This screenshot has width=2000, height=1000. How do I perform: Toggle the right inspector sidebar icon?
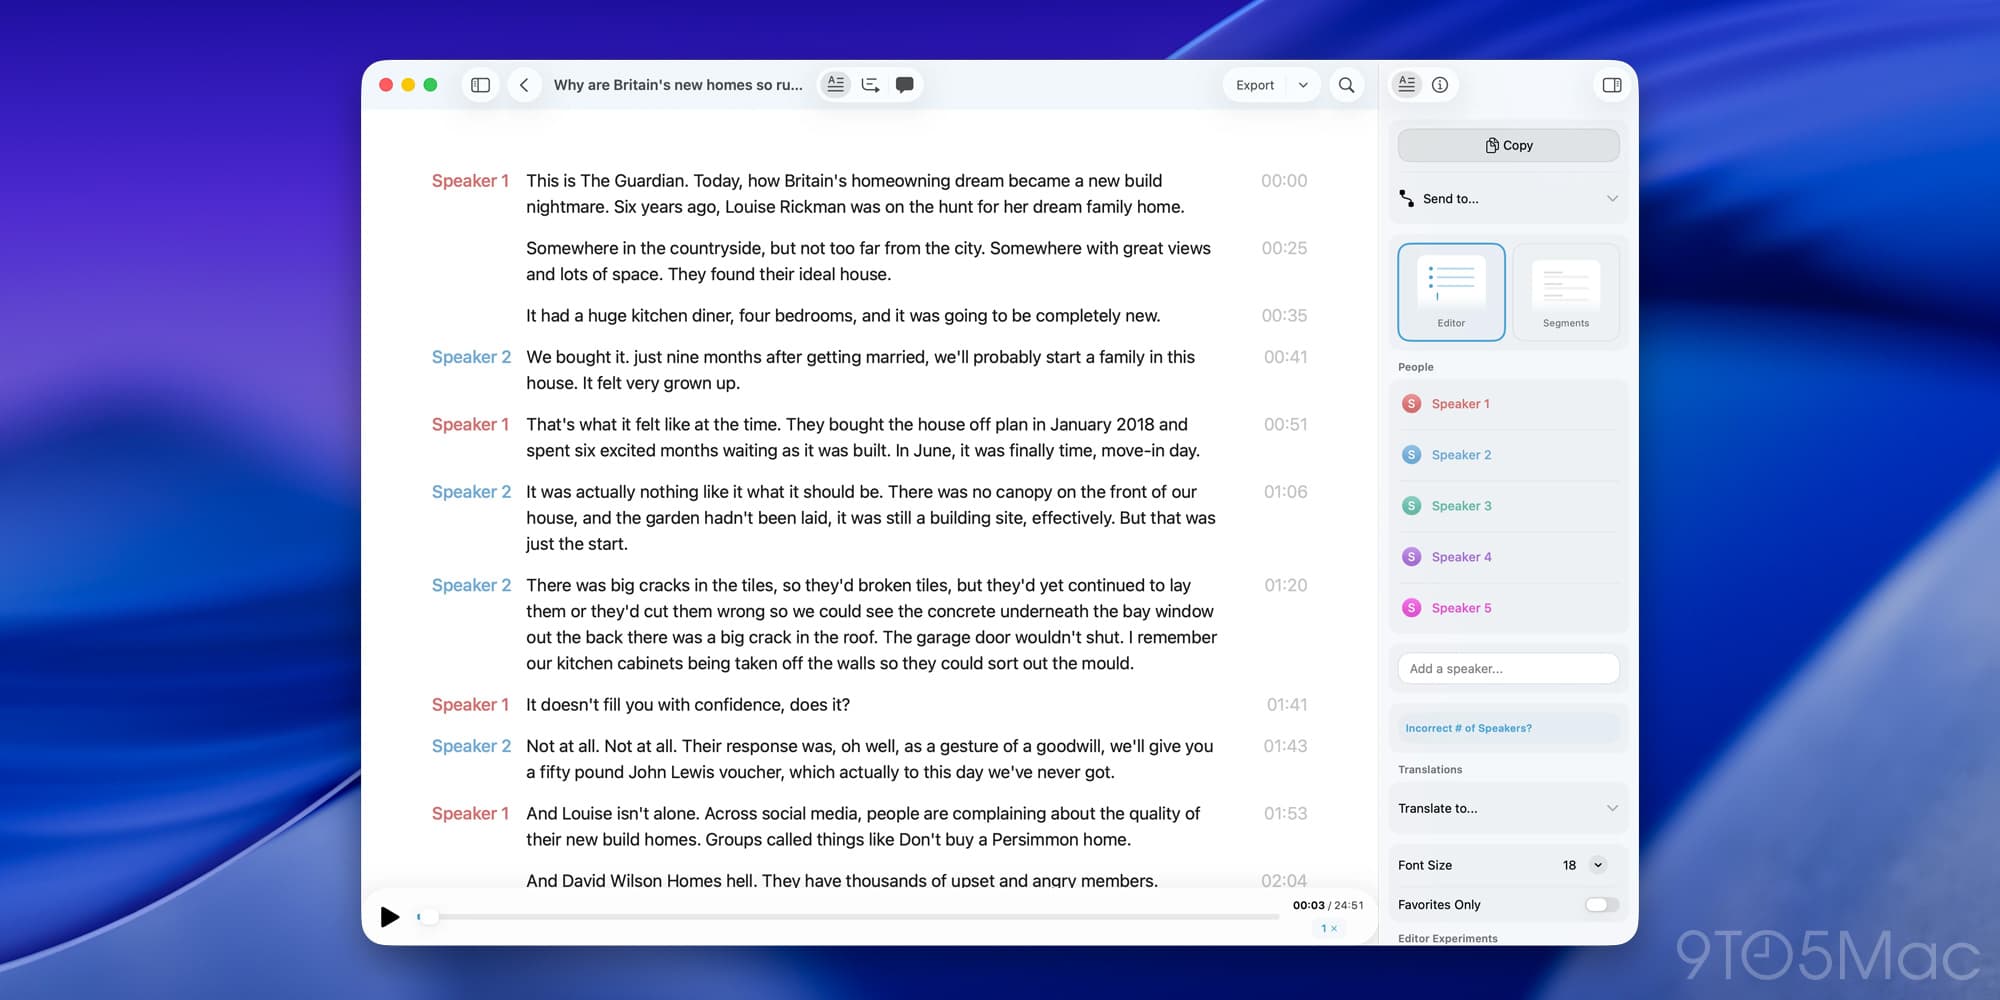click(1612, 85)
